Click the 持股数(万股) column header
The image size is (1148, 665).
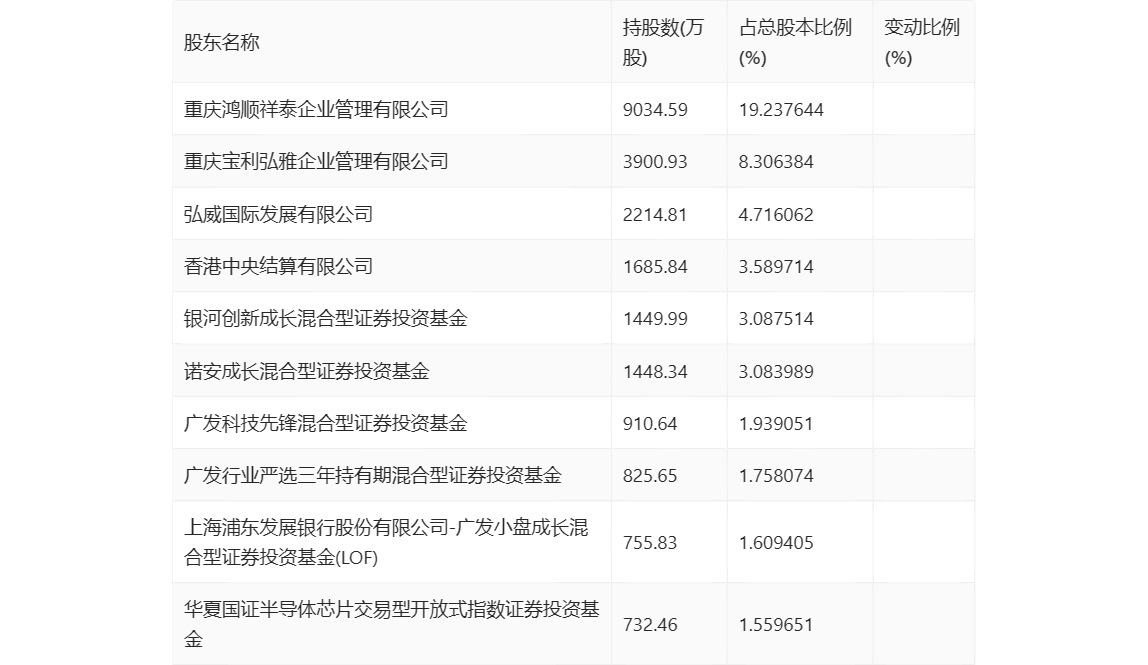[663, 42]
